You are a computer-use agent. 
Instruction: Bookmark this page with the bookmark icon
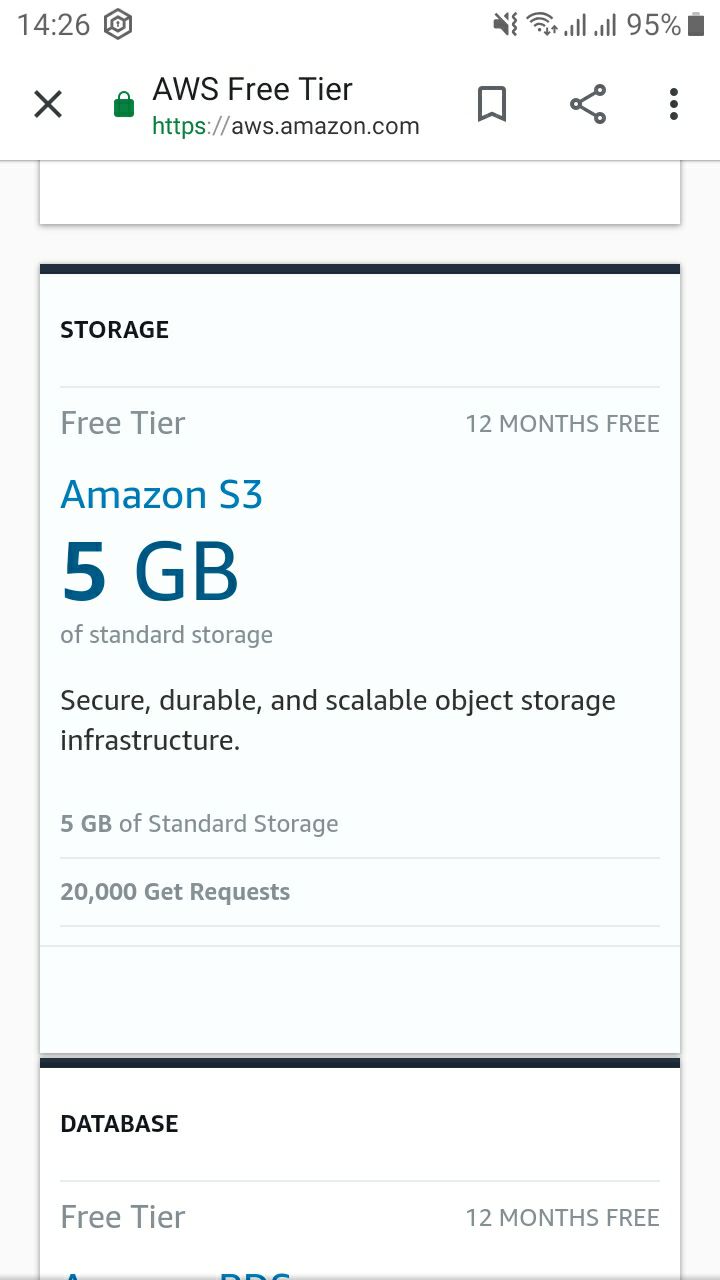[491, 104]
